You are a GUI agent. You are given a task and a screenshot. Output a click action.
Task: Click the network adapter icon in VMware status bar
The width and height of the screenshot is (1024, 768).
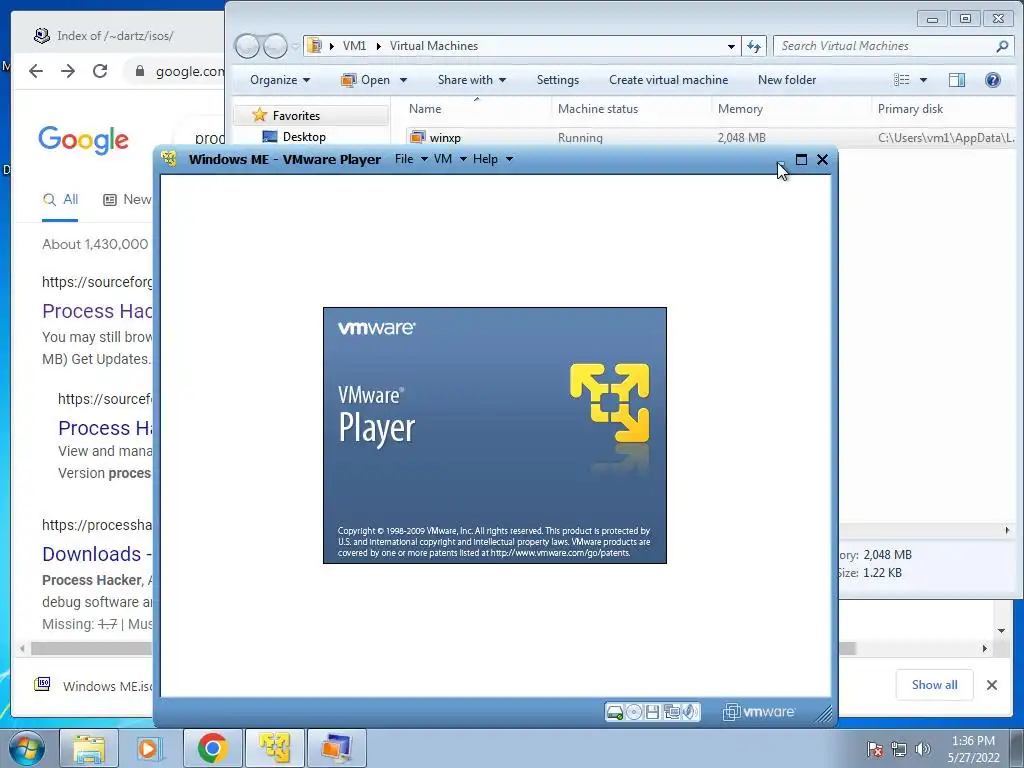pyautogui.click(x=671, y=712)
